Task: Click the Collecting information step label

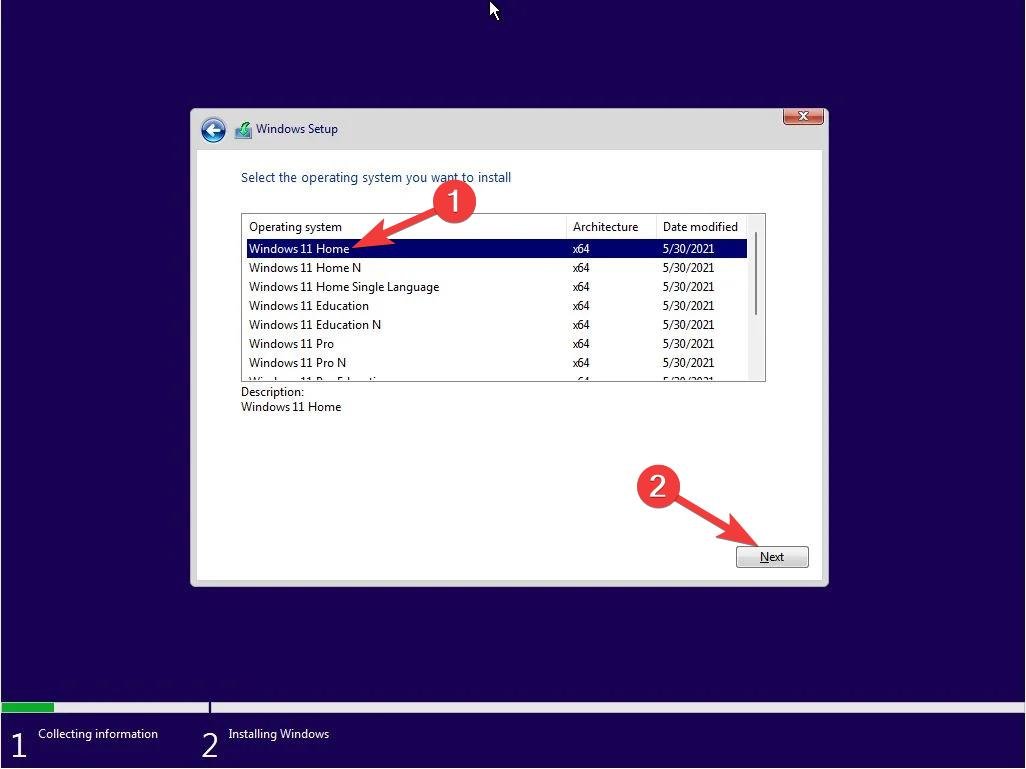Action: [x=97, y=733]
